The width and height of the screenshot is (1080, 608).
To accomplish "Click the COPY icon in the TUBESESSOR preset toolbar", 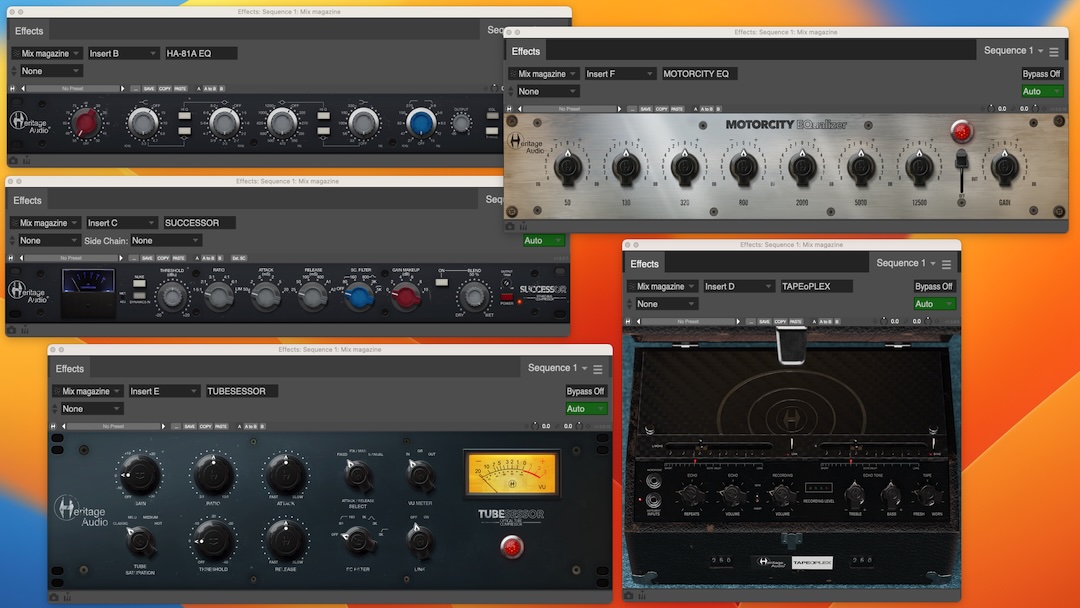I will tap(206, 427).
